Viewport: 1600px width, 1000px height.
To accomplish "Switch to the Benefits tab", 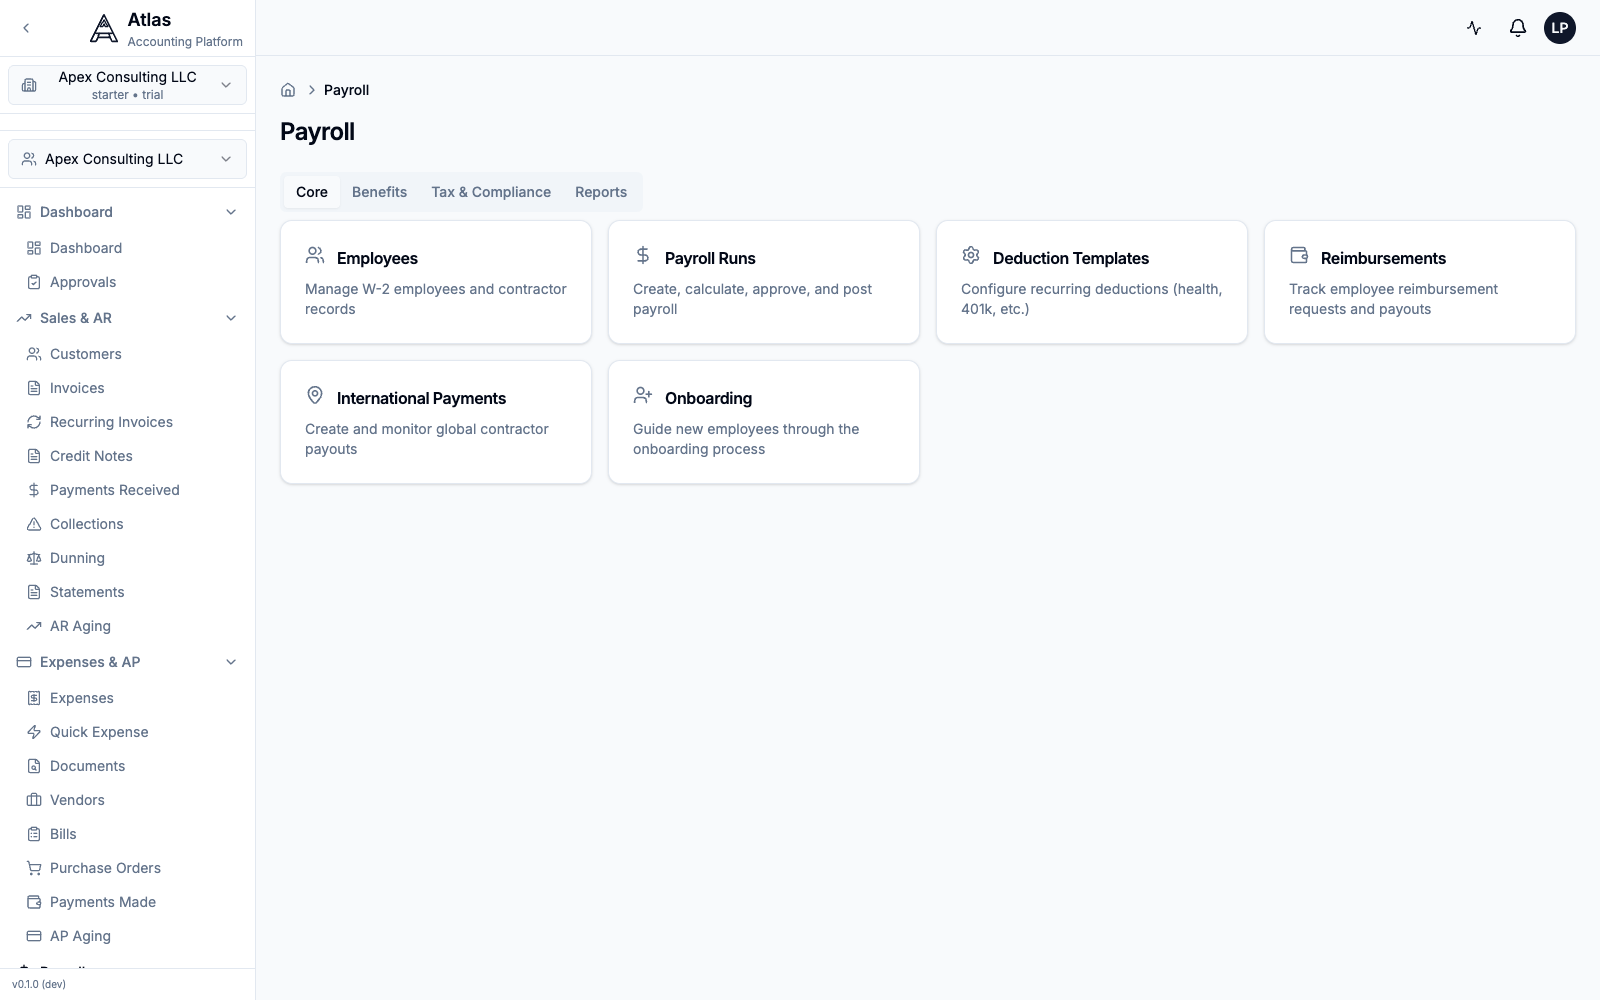I will coord(379,192).
